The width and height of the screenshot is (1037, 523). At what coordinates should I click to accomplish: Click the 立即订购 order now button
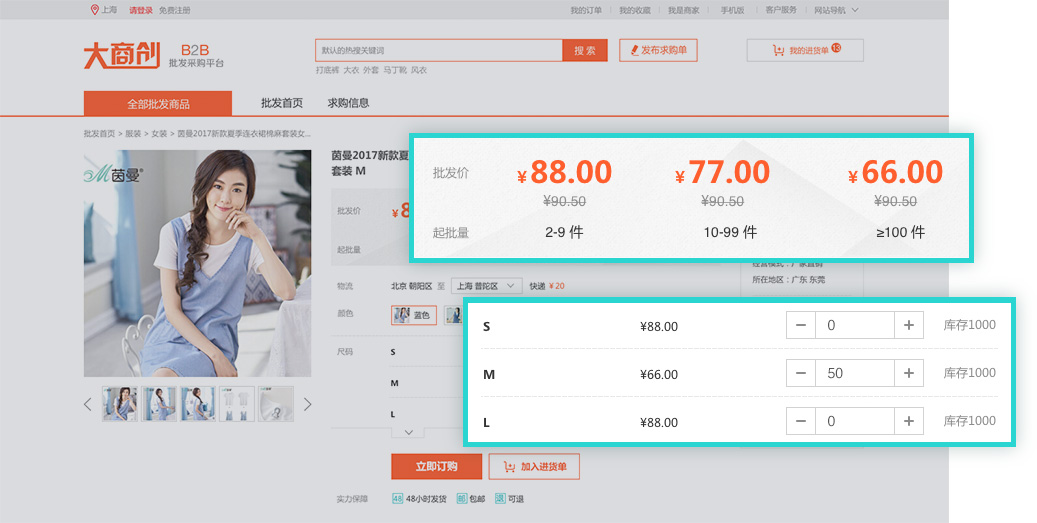coord(436,466)
